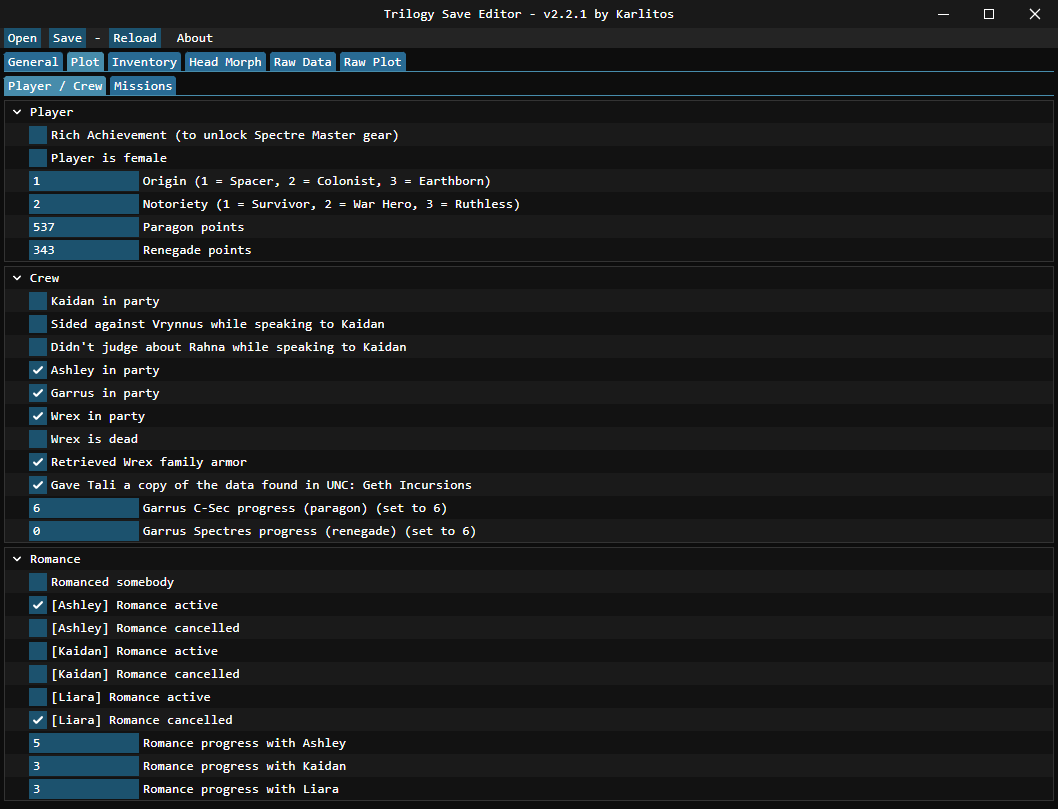Image resolution: width=1058 pixels, height=809 pixels.
Task: Edit Romance progress with Ashley field
Action: (84, 743)
